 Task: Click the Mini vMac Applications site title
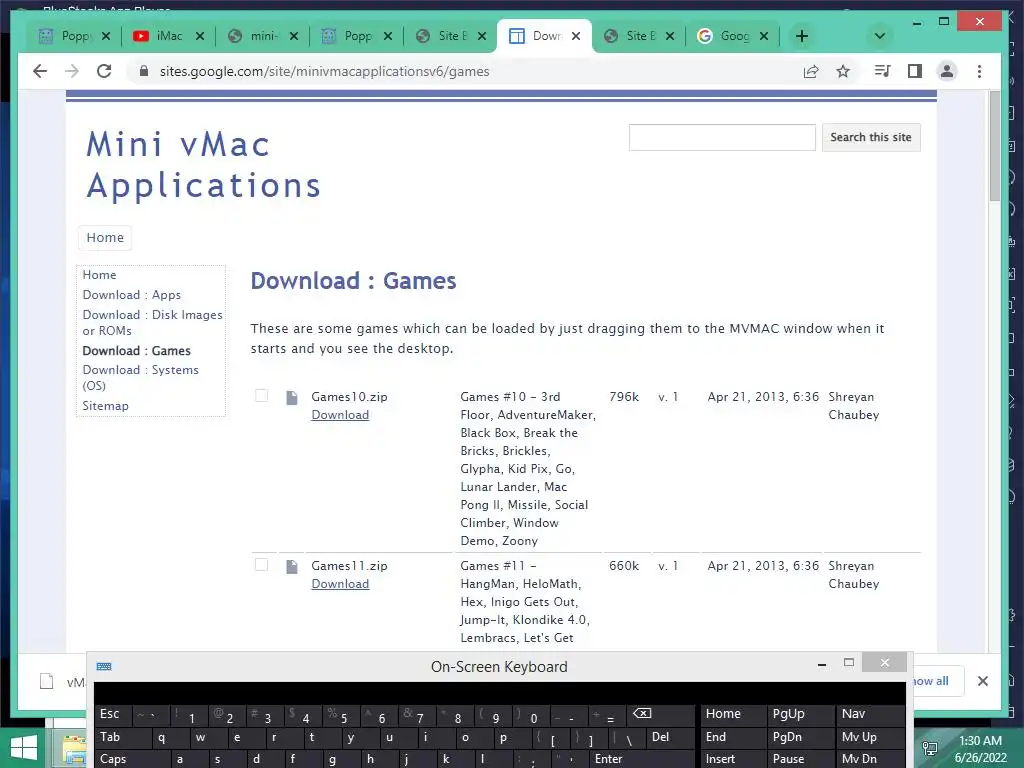[x=203, y=165]
